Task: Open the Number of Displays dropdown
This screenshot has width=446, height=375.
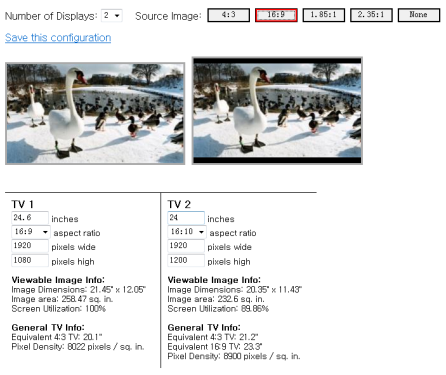Action: (112, 16)
